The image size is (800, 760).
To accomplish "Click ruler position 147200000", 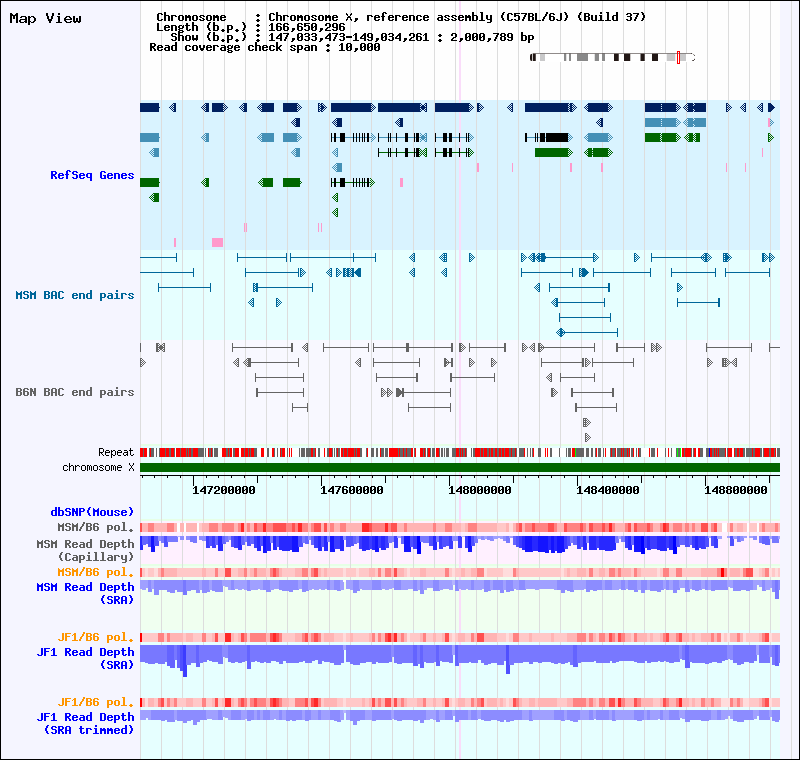I will pos(223,490).
